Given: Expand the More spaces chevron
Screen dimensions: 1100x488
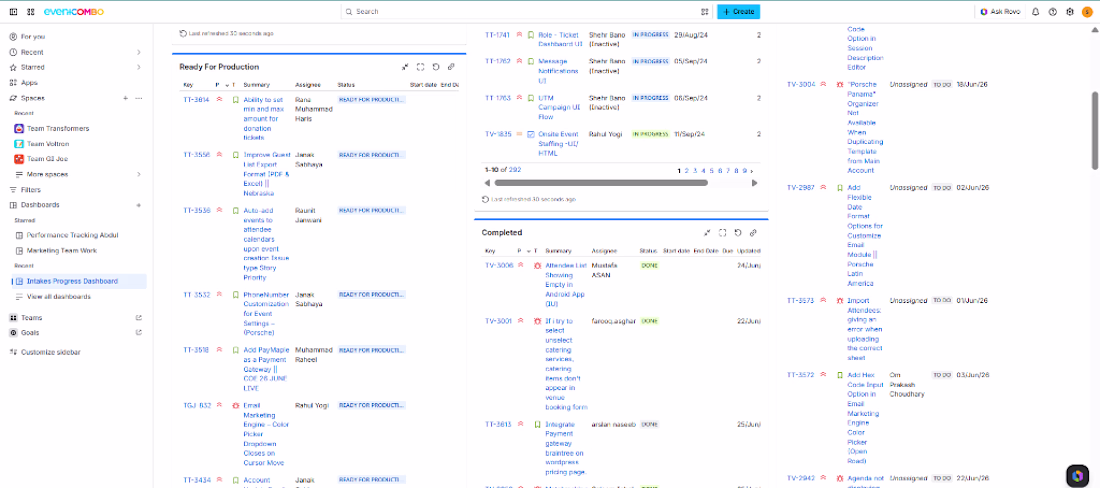Looking at the screenshot, I should point(138,174).
